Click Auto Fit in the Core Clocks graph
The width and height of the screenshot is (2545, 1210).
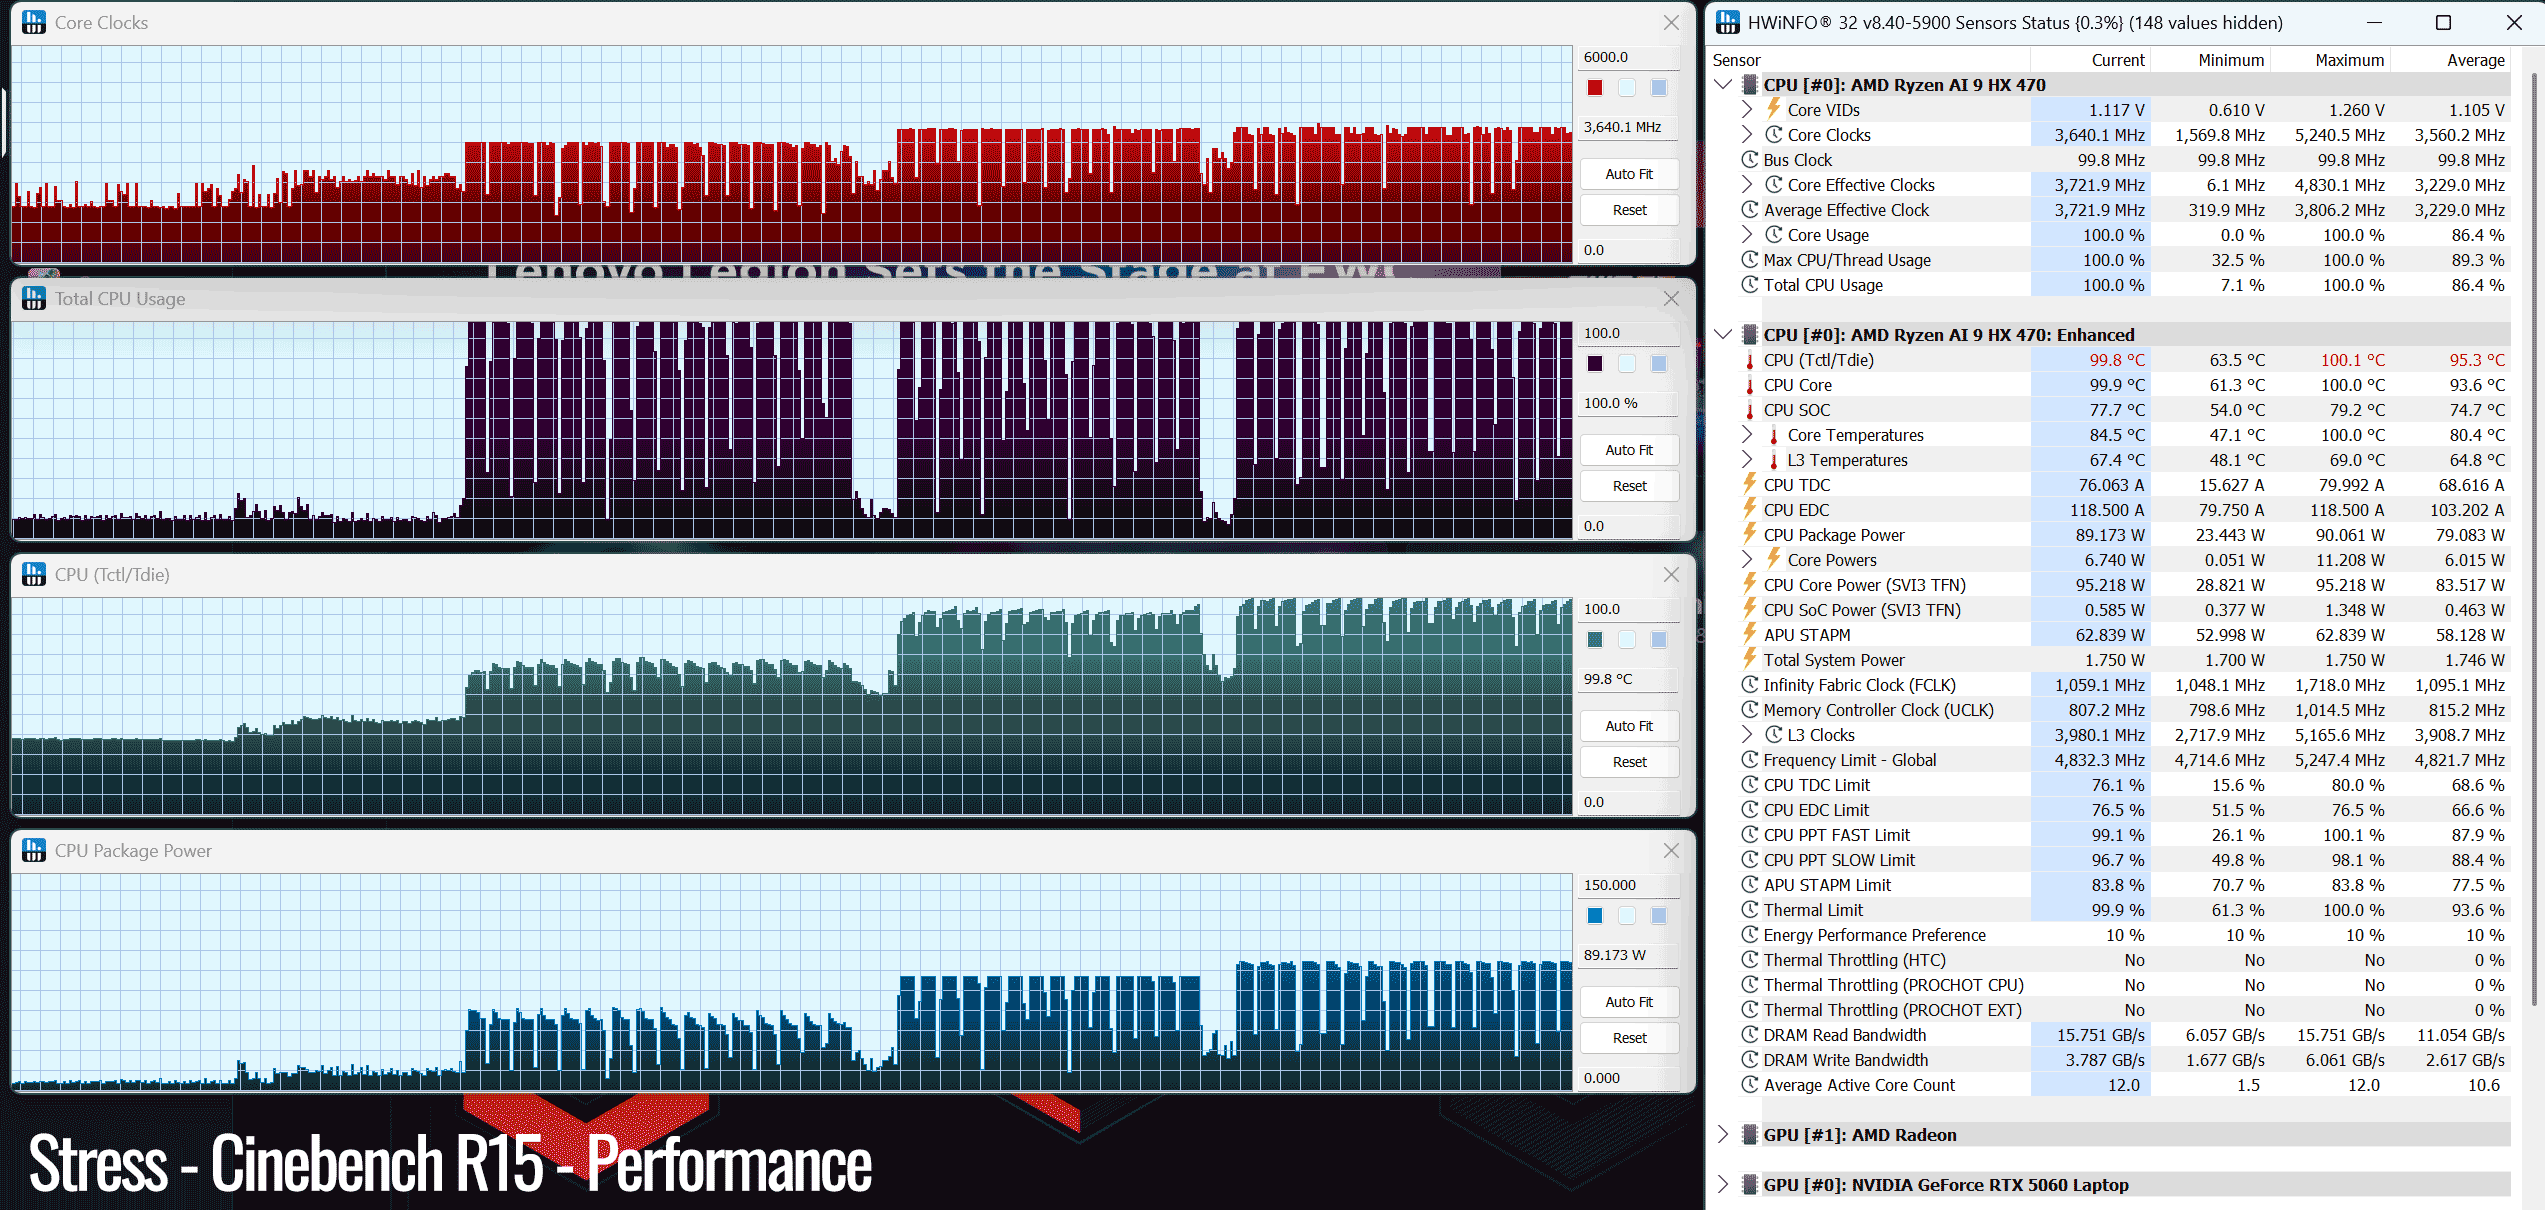point(1629,174)
